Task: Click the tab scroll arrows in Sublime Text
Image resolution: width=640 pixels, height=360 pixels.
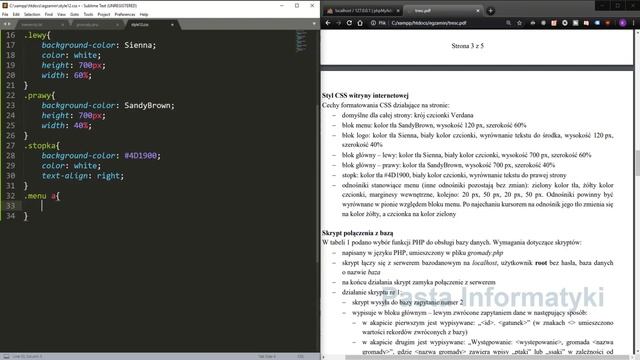Action: pyautogui.click(x=7, y=24)
